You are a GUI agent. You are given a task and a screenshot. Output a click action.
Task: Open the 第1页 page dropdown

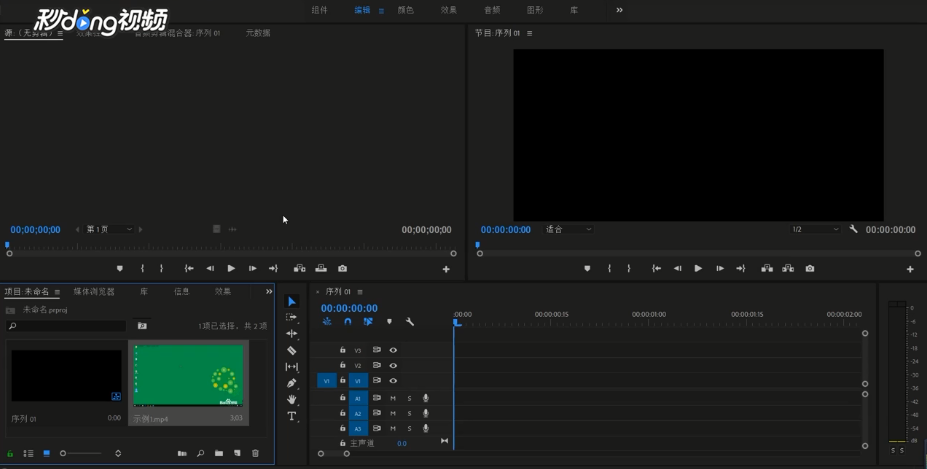(109, 229)
